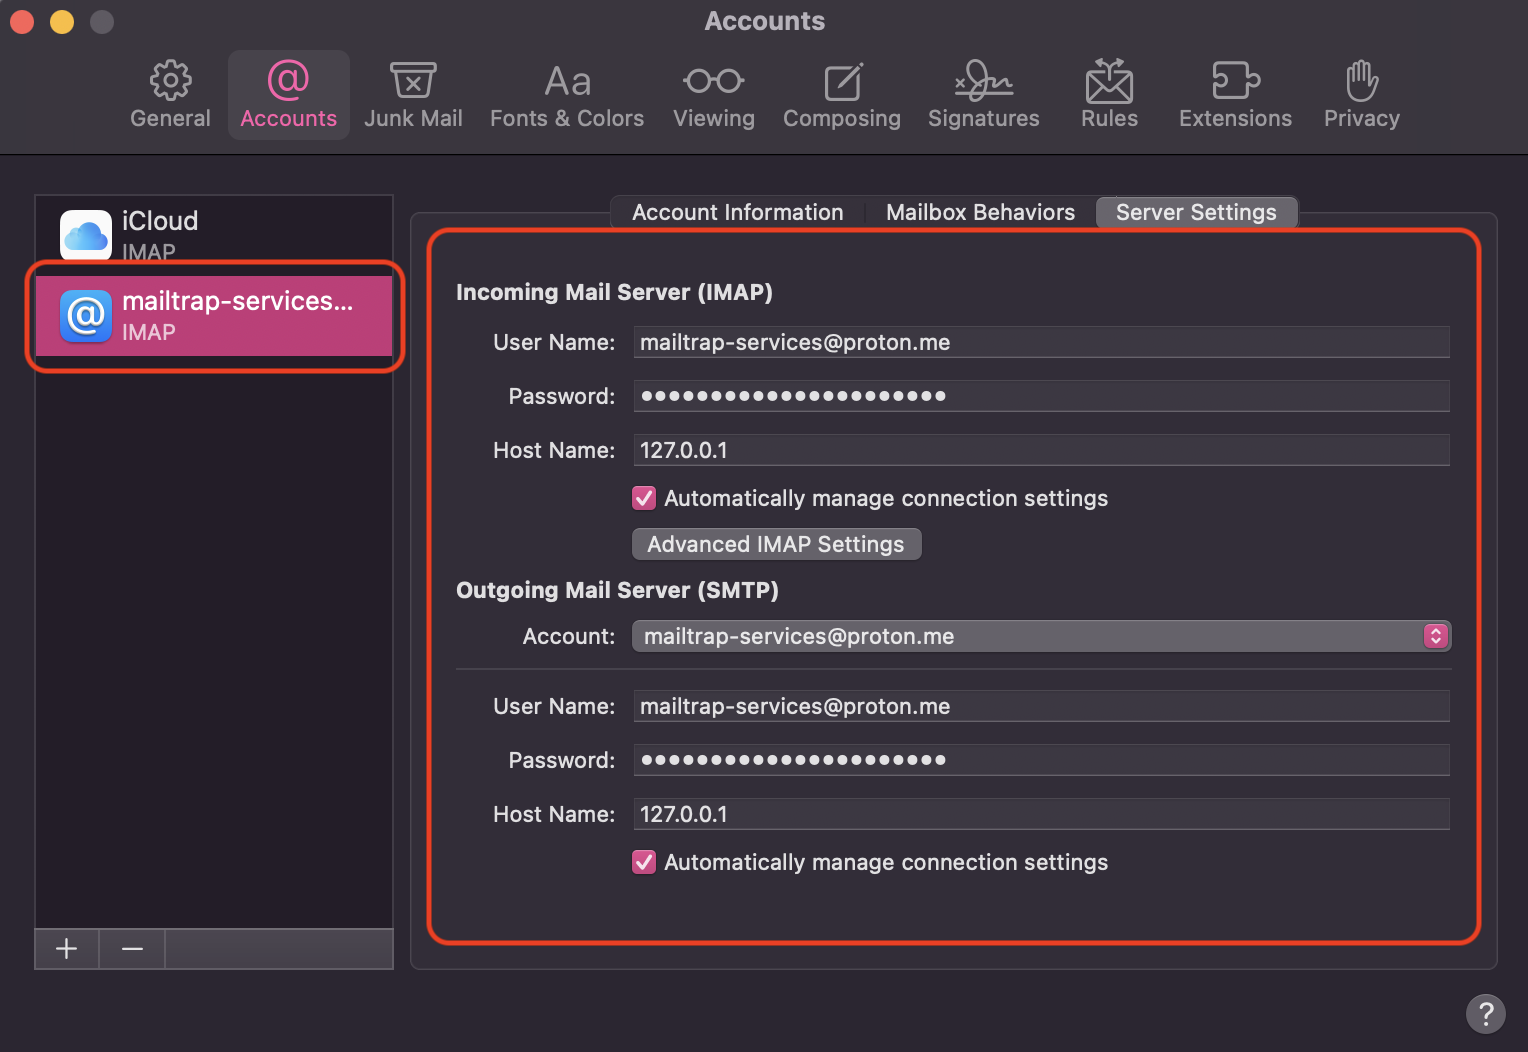Select the iCloud account in sidebar
Image resolution: width=1528 pixels, height=1052 pixels.
pyautogui.click(x=214, y=235)
